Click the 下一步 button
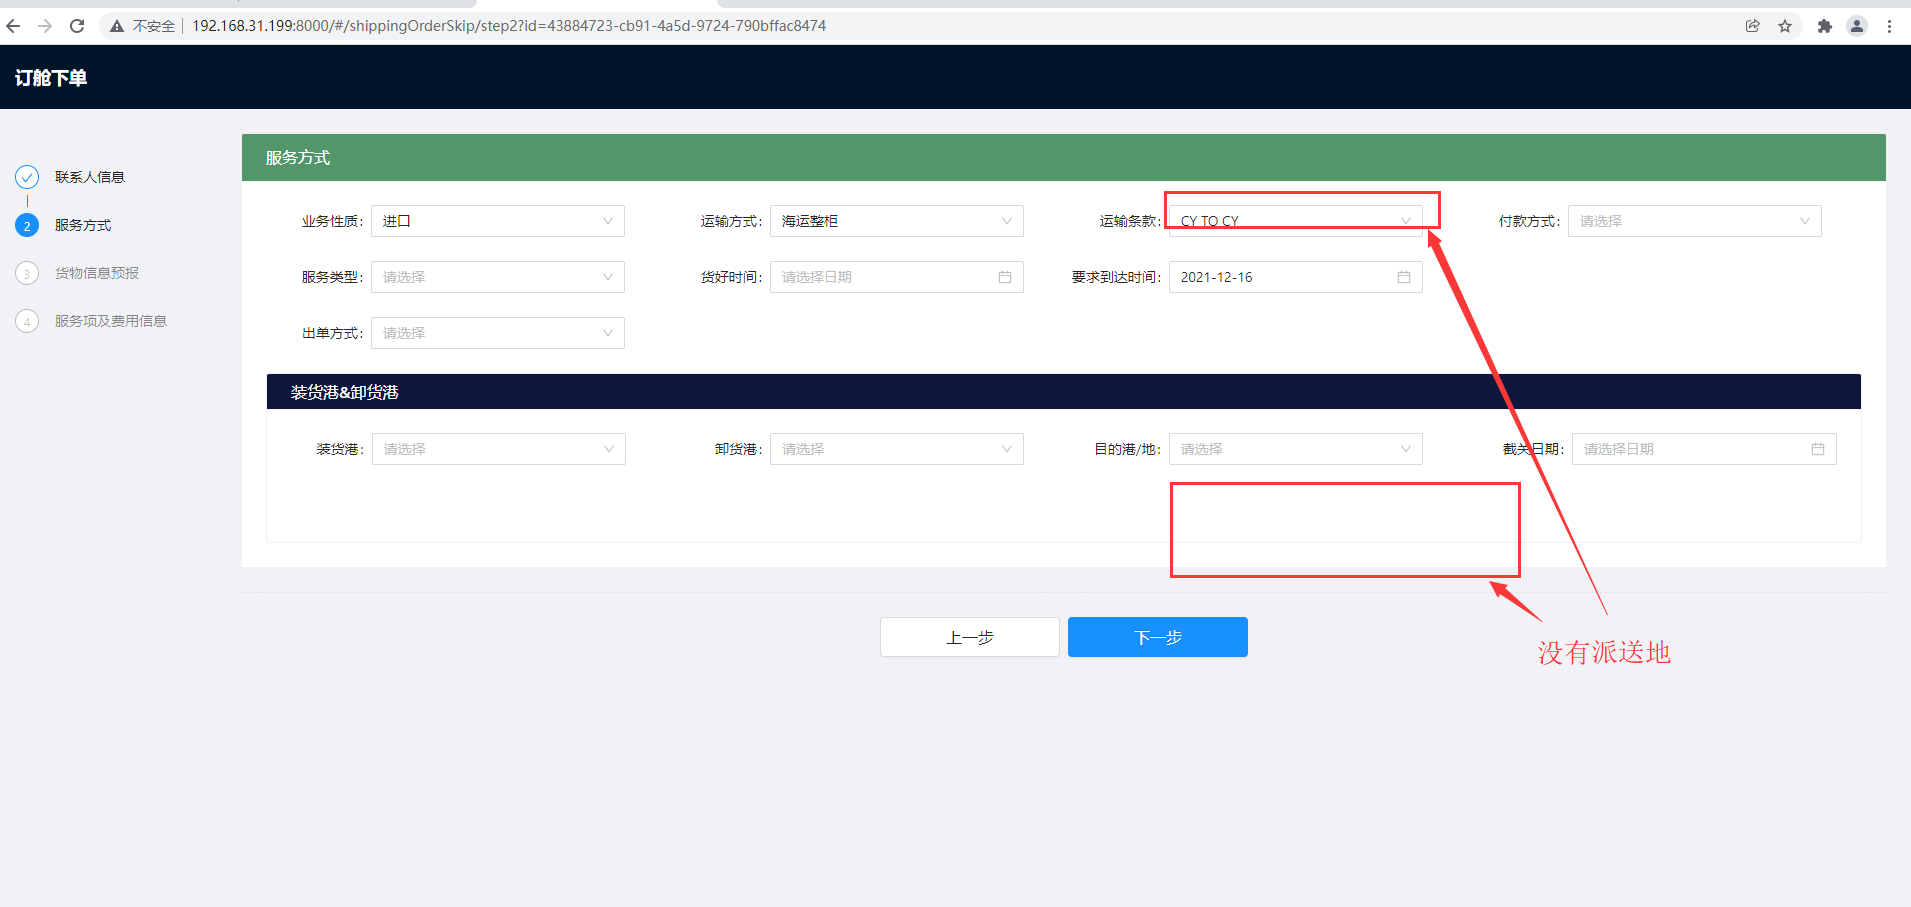Viewport: 1911px width, 907px height. (1157, 637)
